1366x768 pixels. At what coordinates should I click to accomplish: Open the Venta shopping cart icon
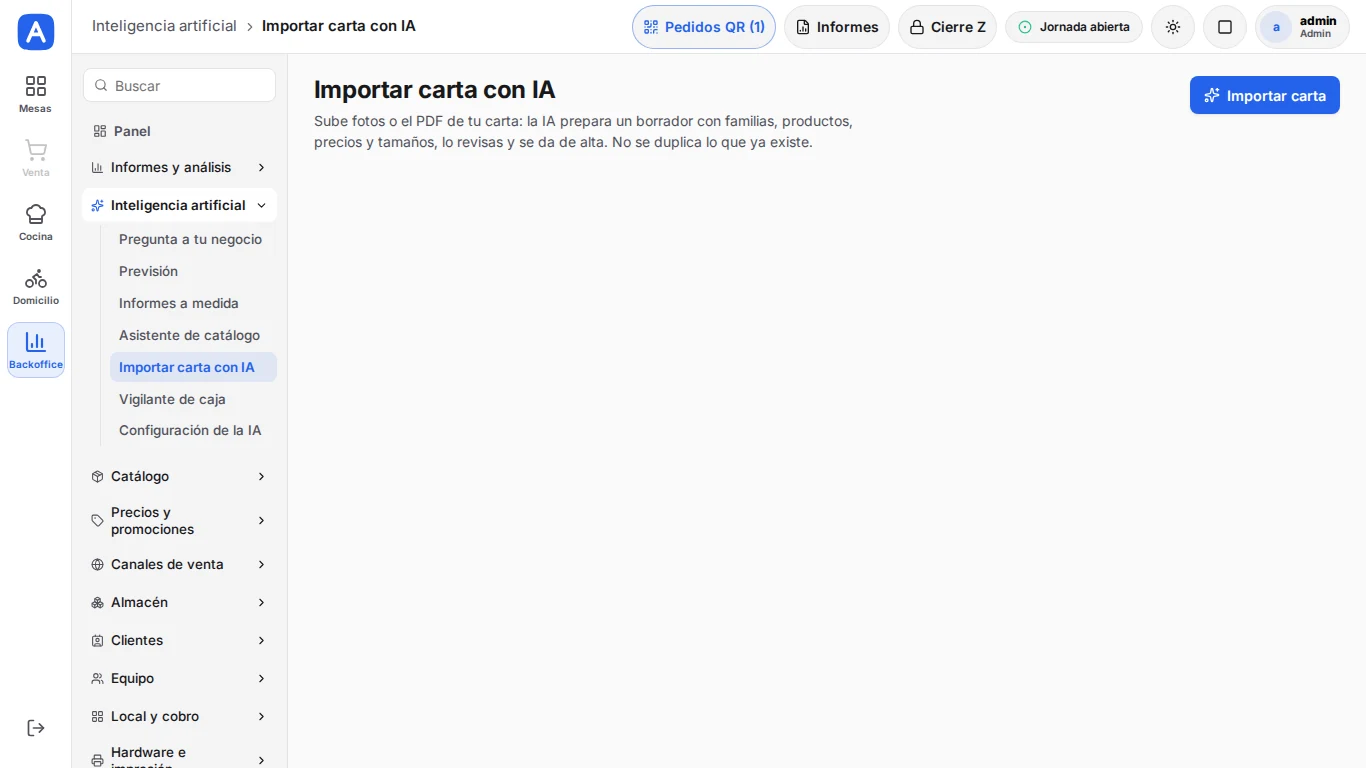tap(36, 158)
